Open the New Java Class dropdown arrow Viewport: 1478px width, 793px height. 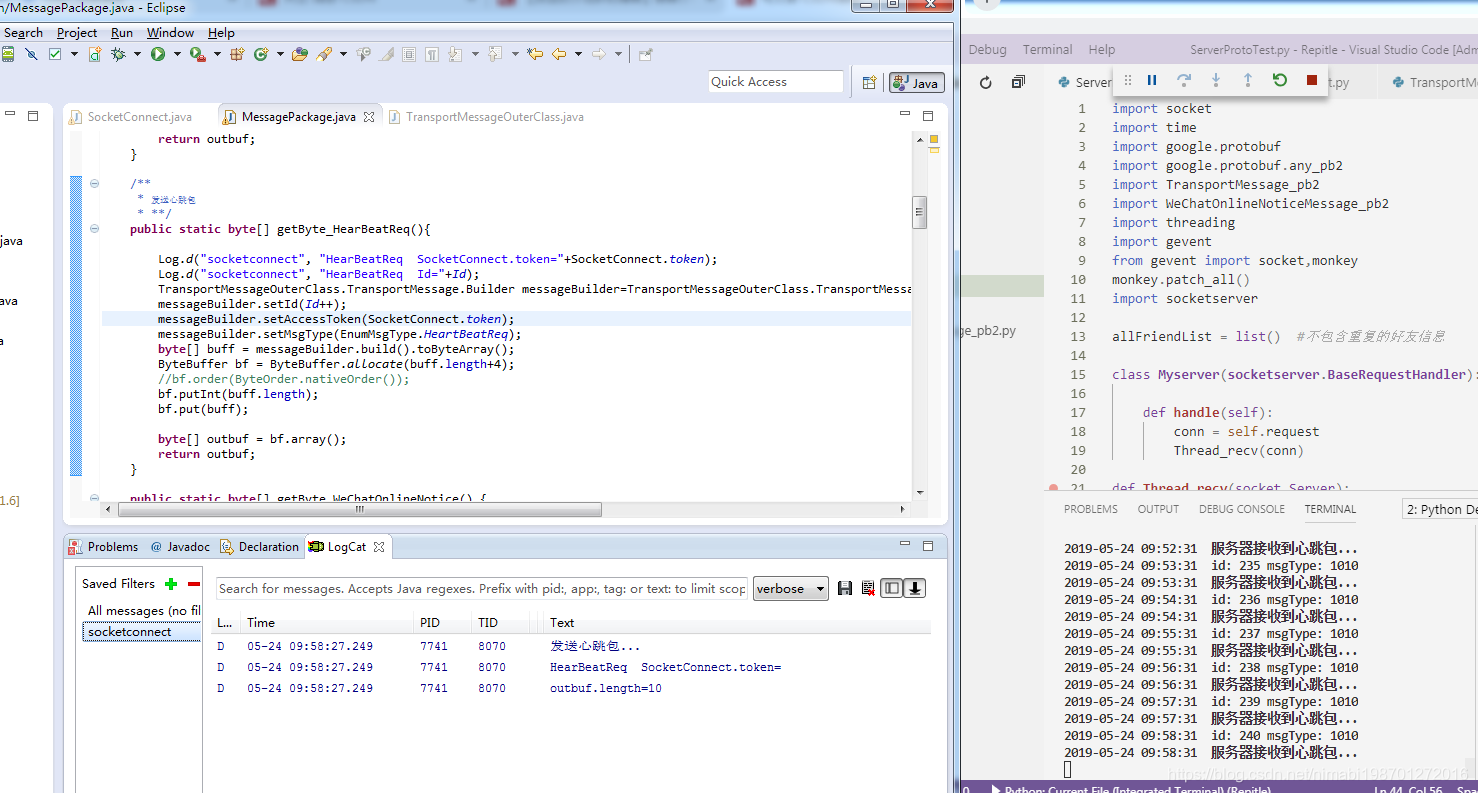(279, 54)
